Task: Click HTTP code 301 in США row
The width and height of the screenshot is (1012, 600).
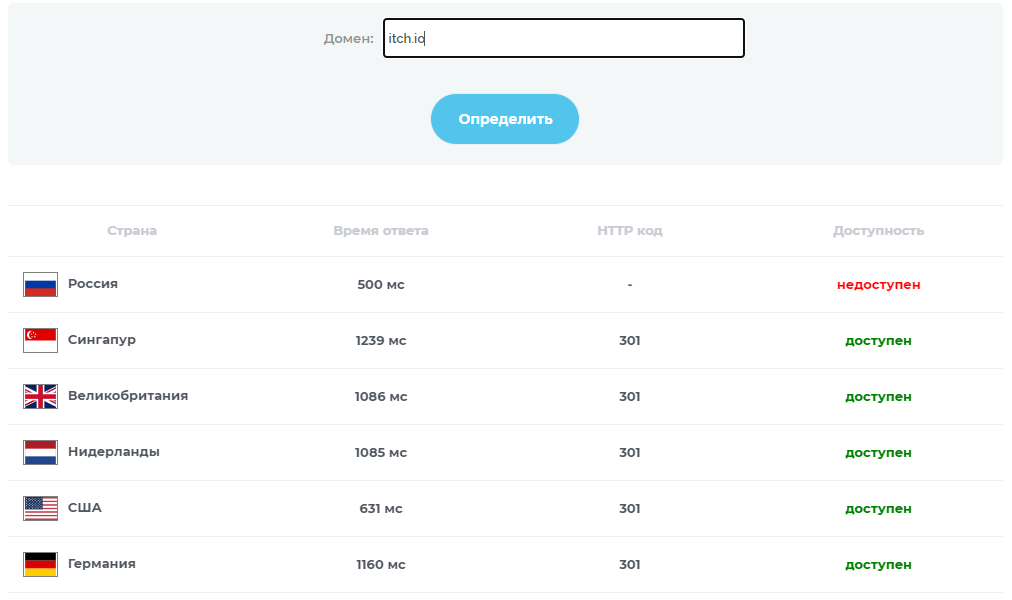Action: 630,509
